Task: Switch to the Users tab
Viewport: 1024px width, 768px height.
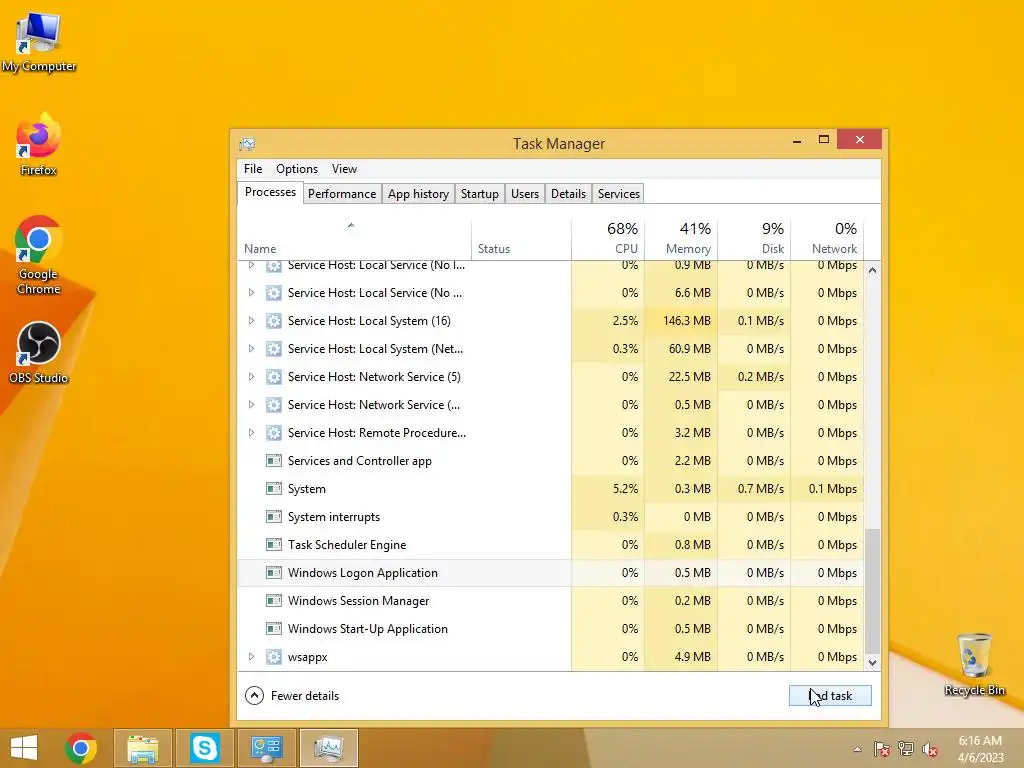Action: [524, 194]
